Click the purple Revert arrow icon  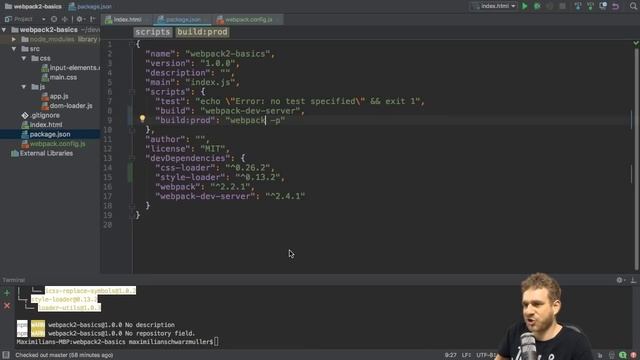coord(616,6)
